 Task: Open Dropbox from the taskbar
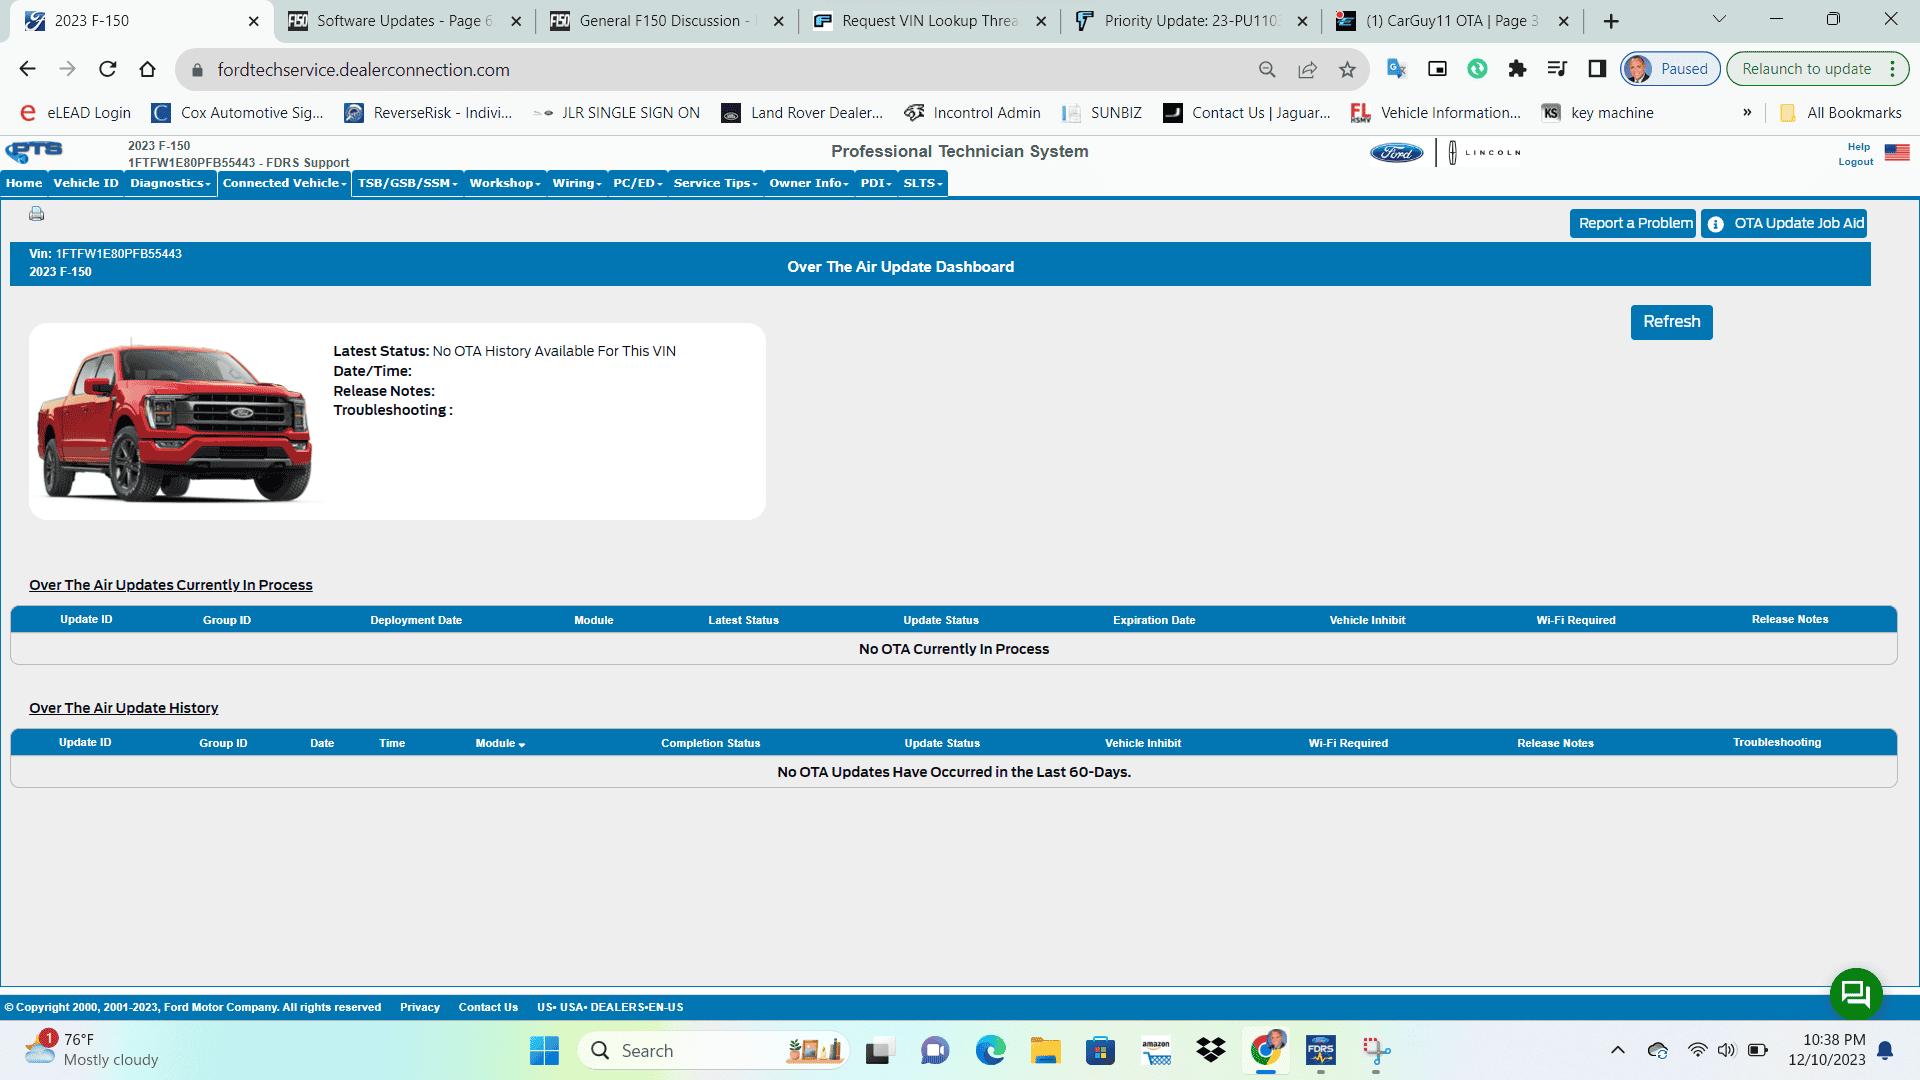coord(1210,1051)
